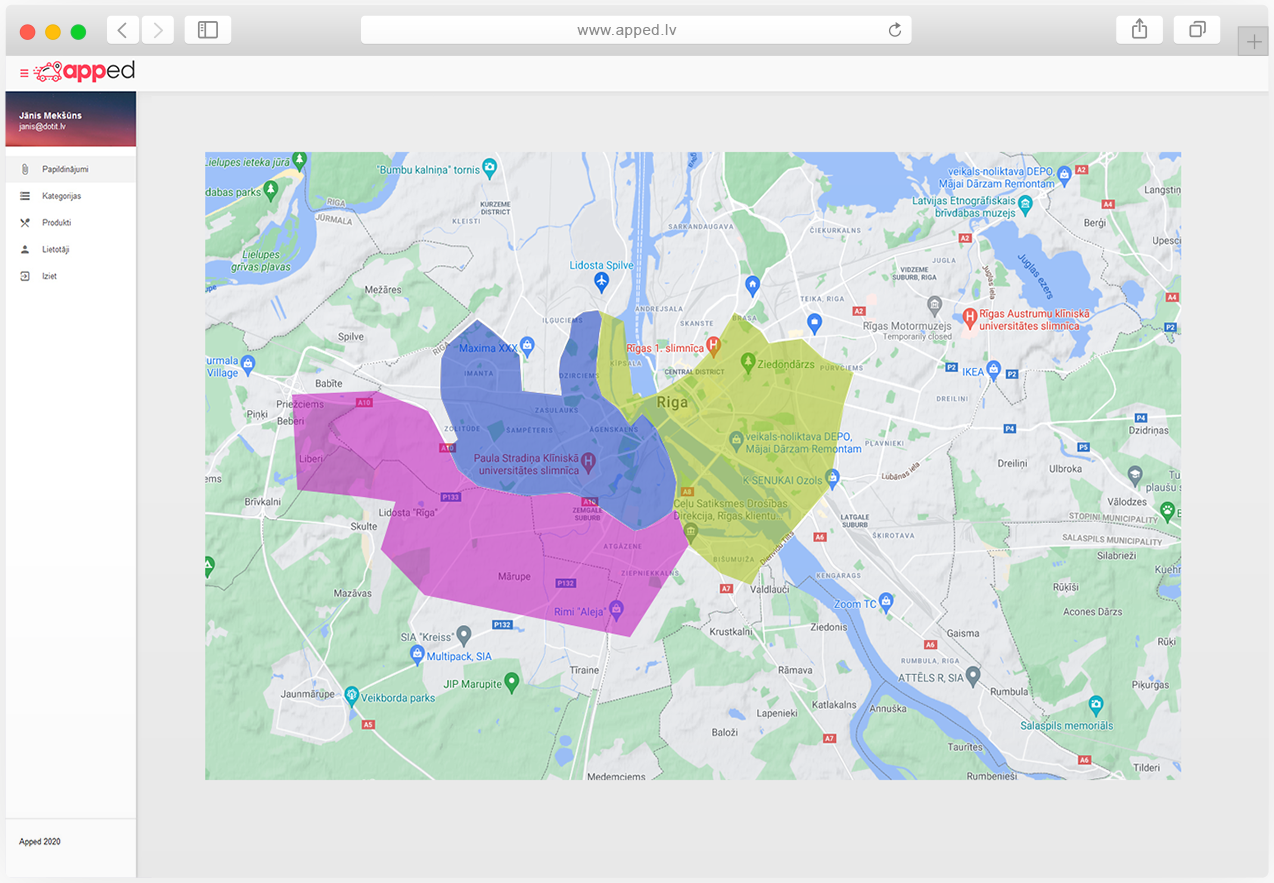Click the Latvijas Etnogrāfiskais museum marker
This screenshot has width=1274, height=883.
click(1025, 203)
